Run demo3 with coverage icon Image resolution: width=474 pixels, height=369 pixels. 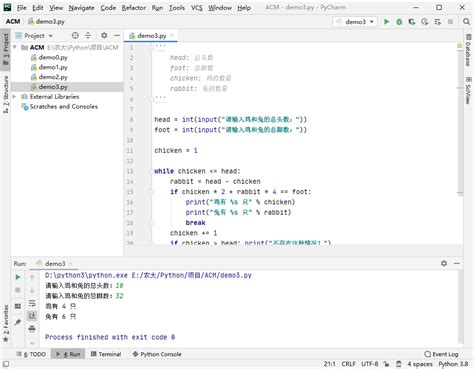(412, 22)
